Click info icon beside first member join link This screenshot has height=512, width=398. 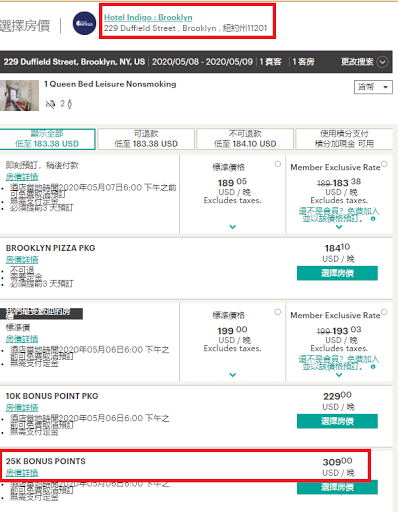pyautogui.click(x=373, y=219)
